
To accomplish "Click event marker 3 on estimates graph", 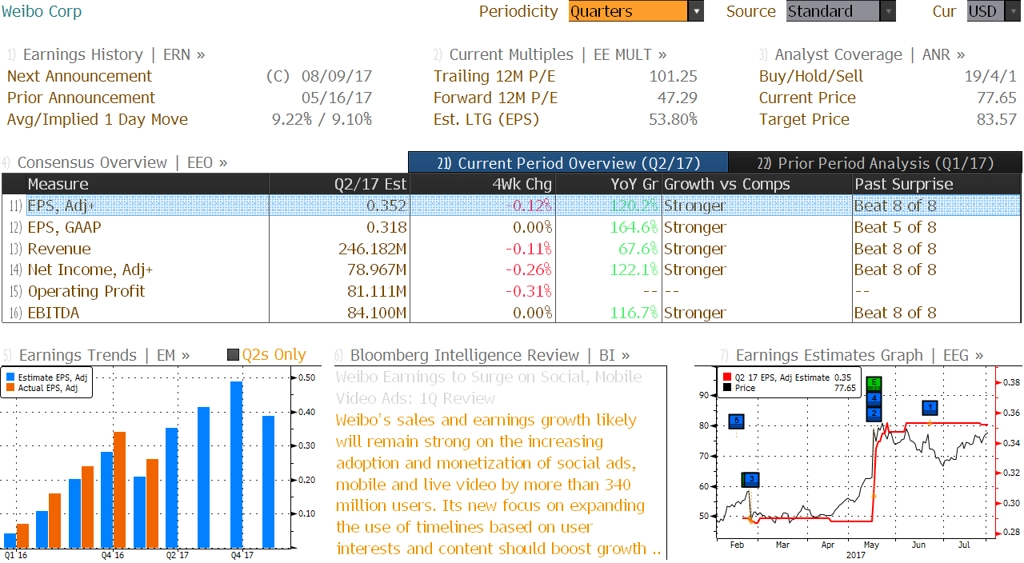I will pos(750,479).
